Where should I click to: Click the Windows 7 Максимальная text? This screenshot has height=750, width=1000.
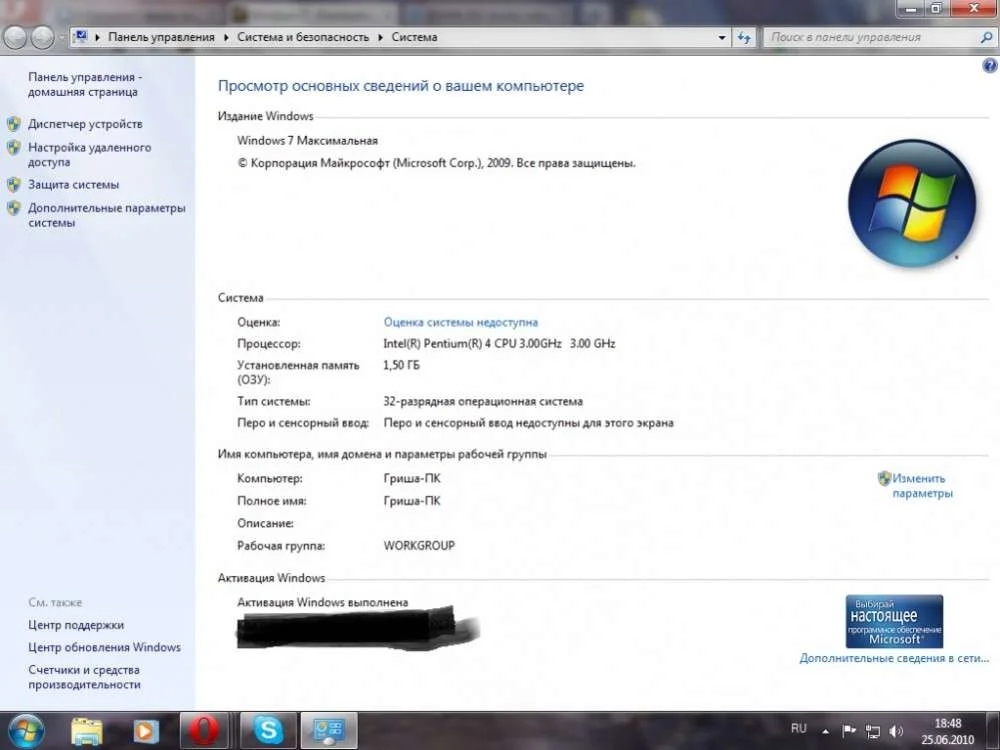[307, 140]
